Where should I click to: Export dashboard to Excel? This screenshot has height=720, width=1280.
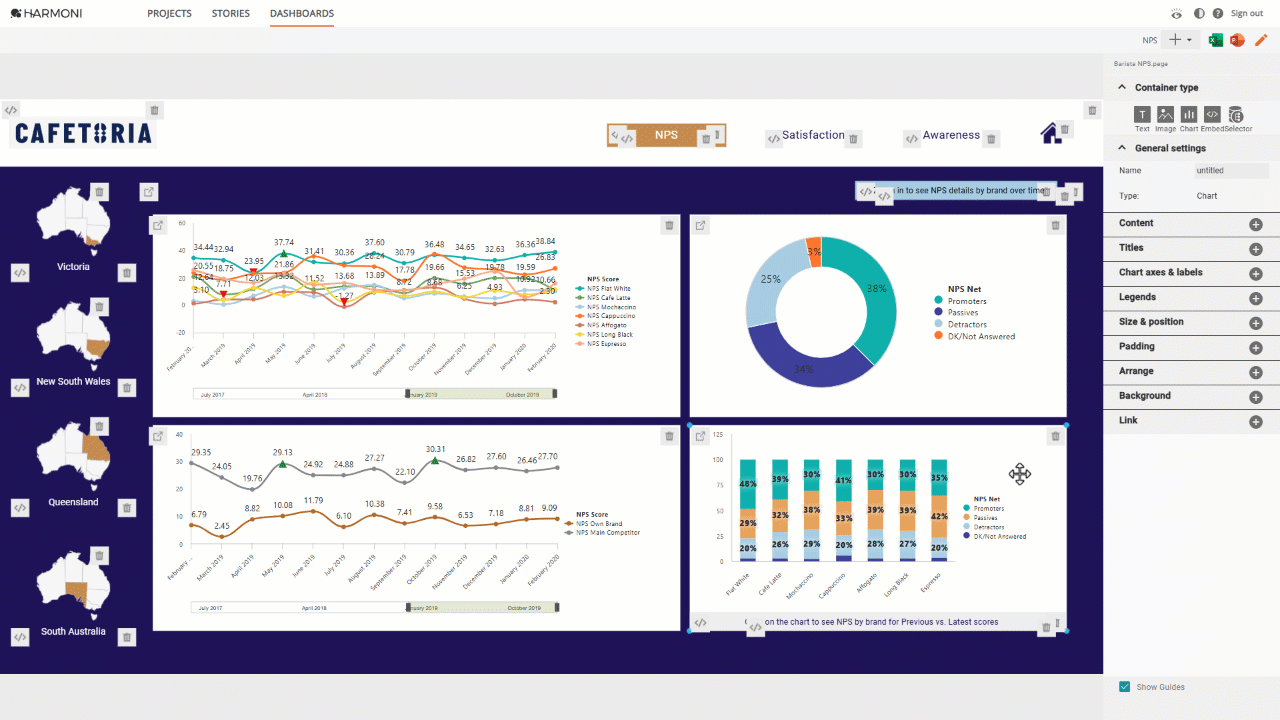click(1216, 40)
